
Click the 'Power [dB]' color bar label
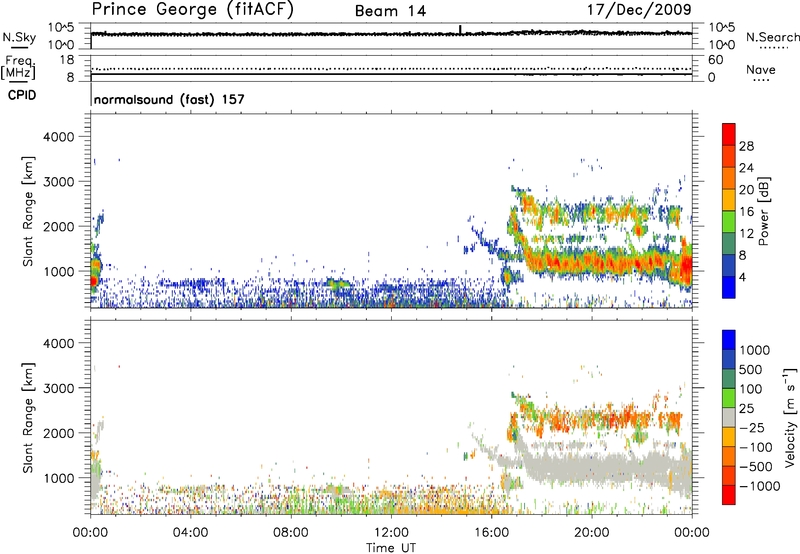click(x=764, y=211)
